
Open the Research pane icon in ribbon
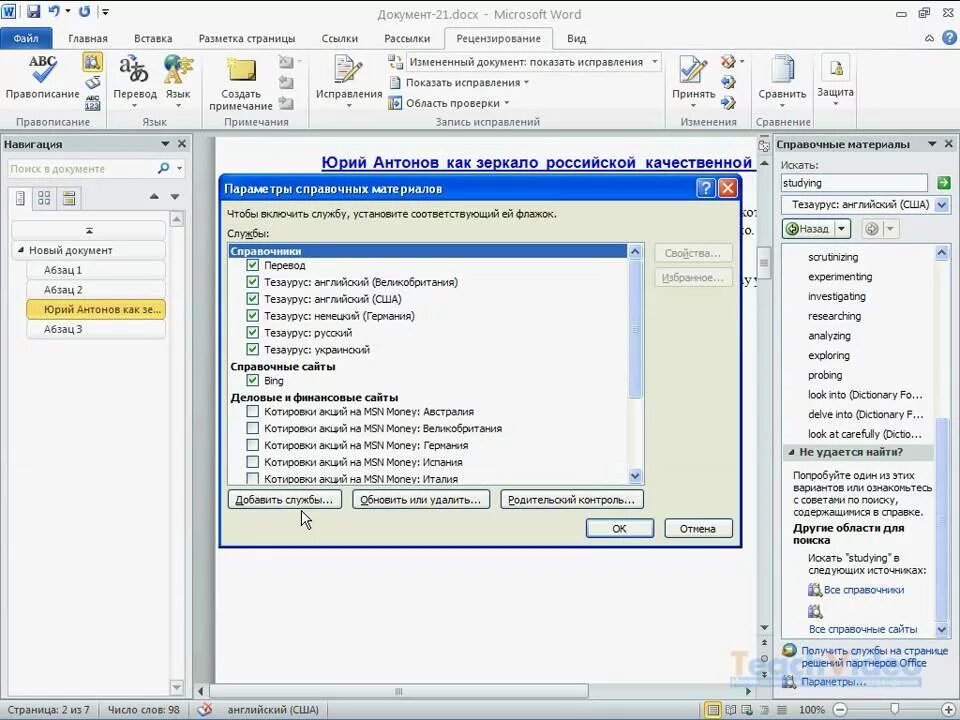pyautogui.click(x=92, y=62)
